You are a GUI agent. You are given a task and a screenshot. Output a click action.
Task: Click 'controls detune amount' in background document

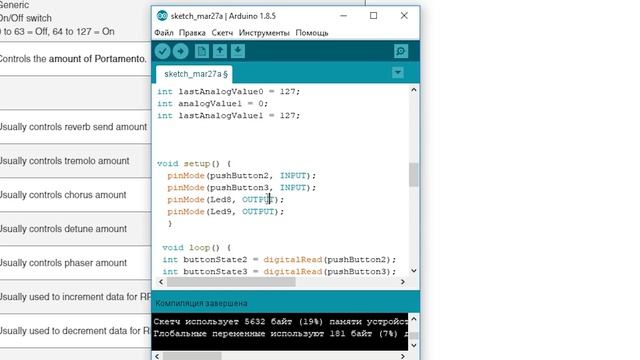pos(78,229)
